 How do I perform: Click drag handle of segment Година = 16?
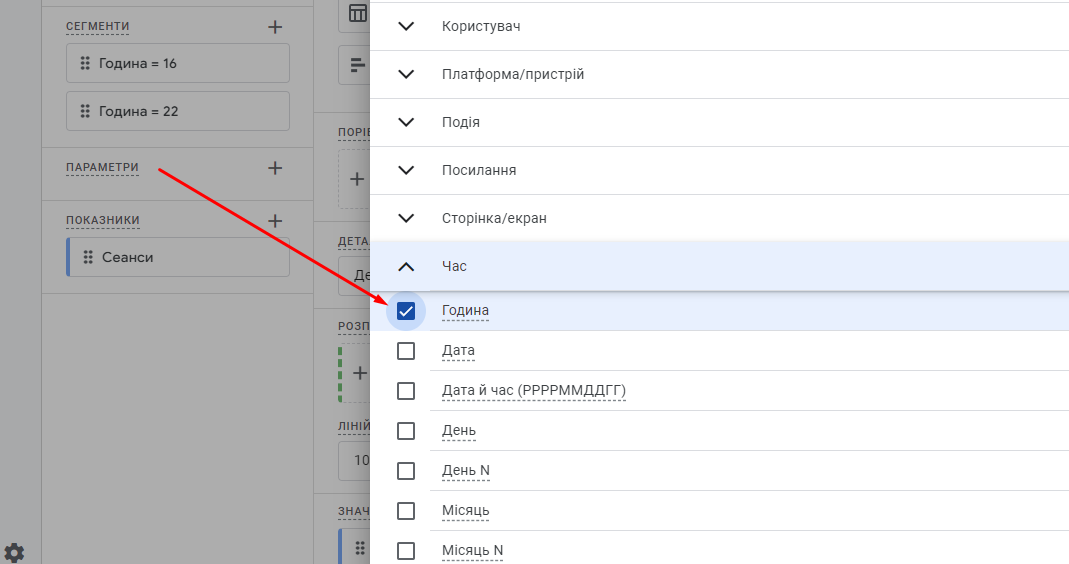click(x=85, y=63)
